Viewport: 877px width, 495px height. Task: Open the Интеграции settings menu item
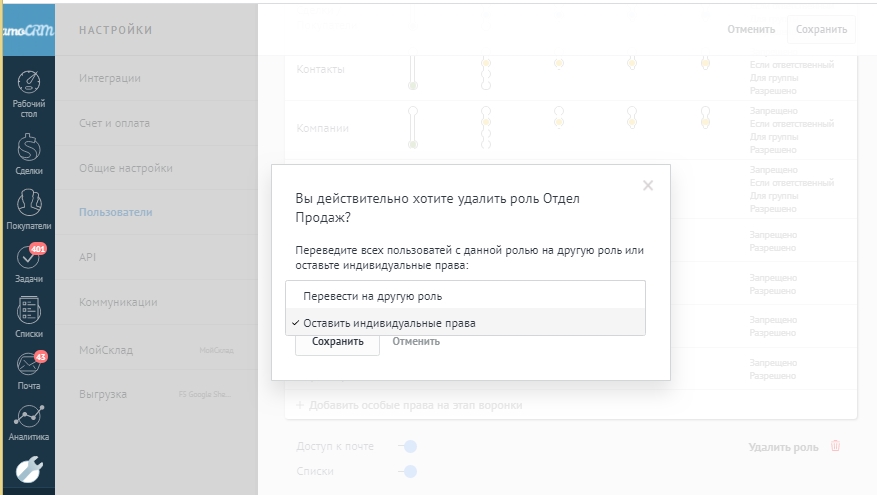click(x=110, y=78)
